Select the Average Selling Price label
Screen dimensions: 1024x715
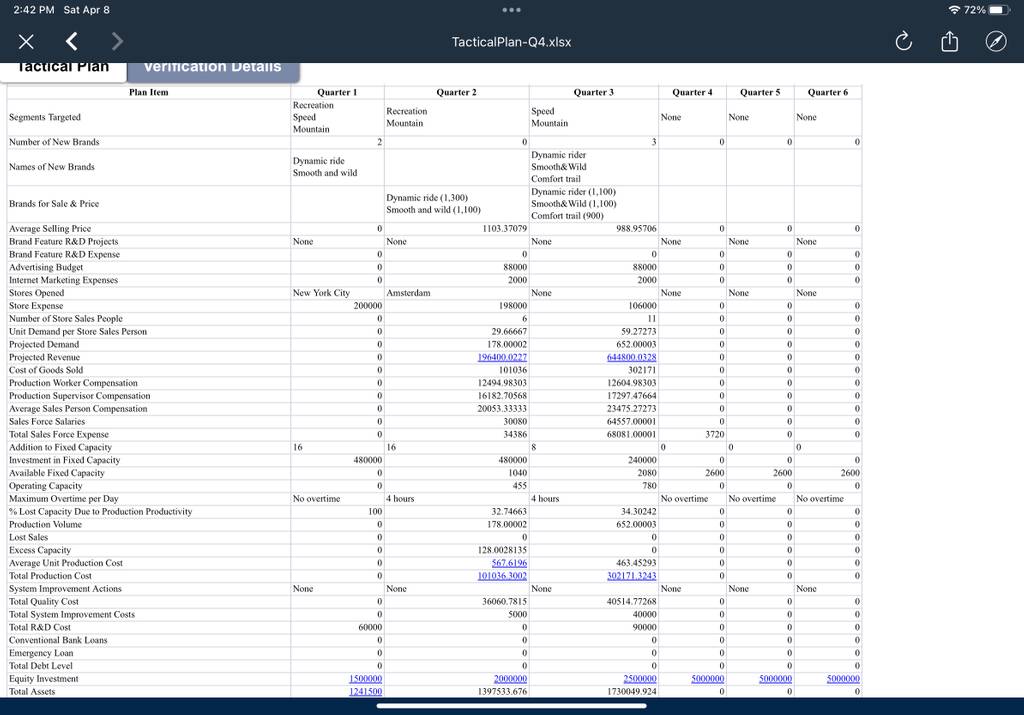[50, 229]
